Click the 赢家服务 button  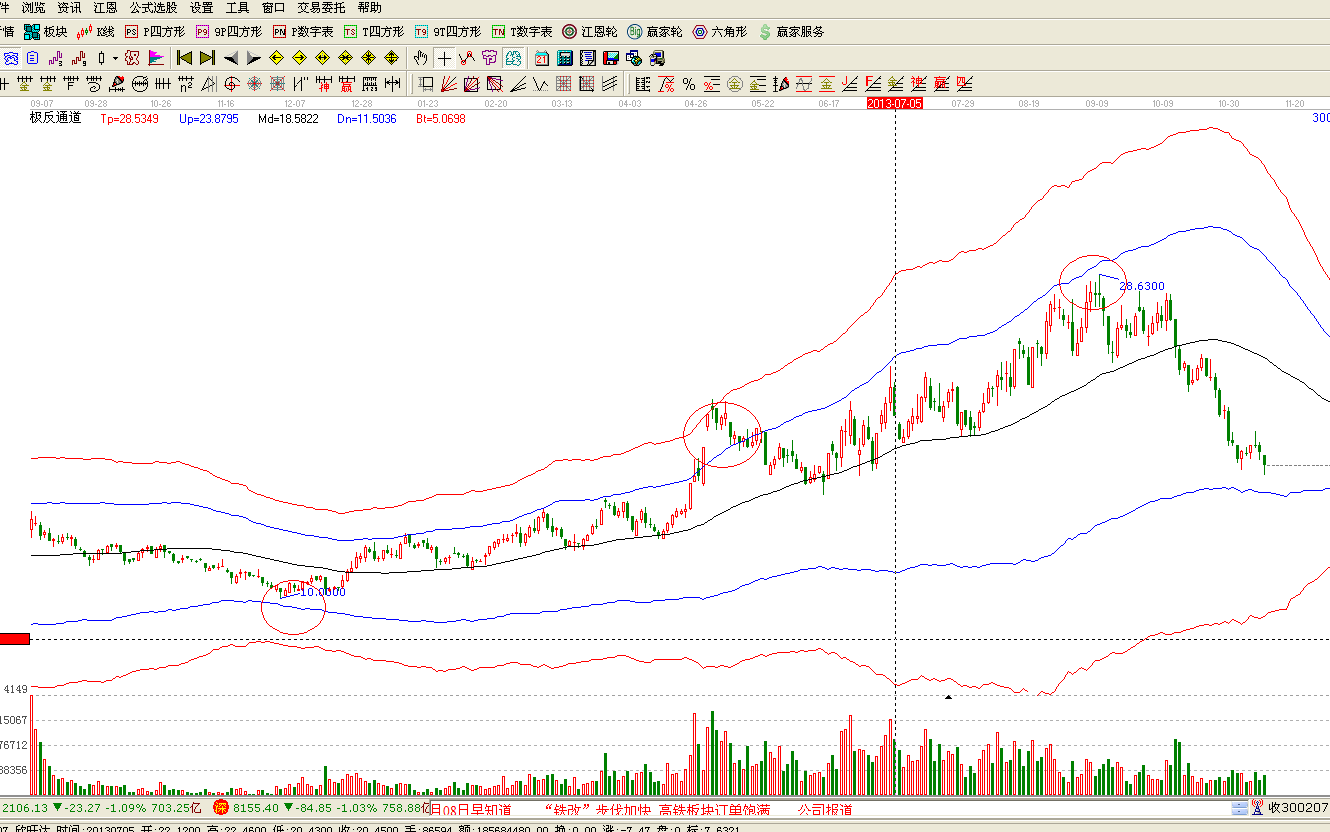[791, 32]
